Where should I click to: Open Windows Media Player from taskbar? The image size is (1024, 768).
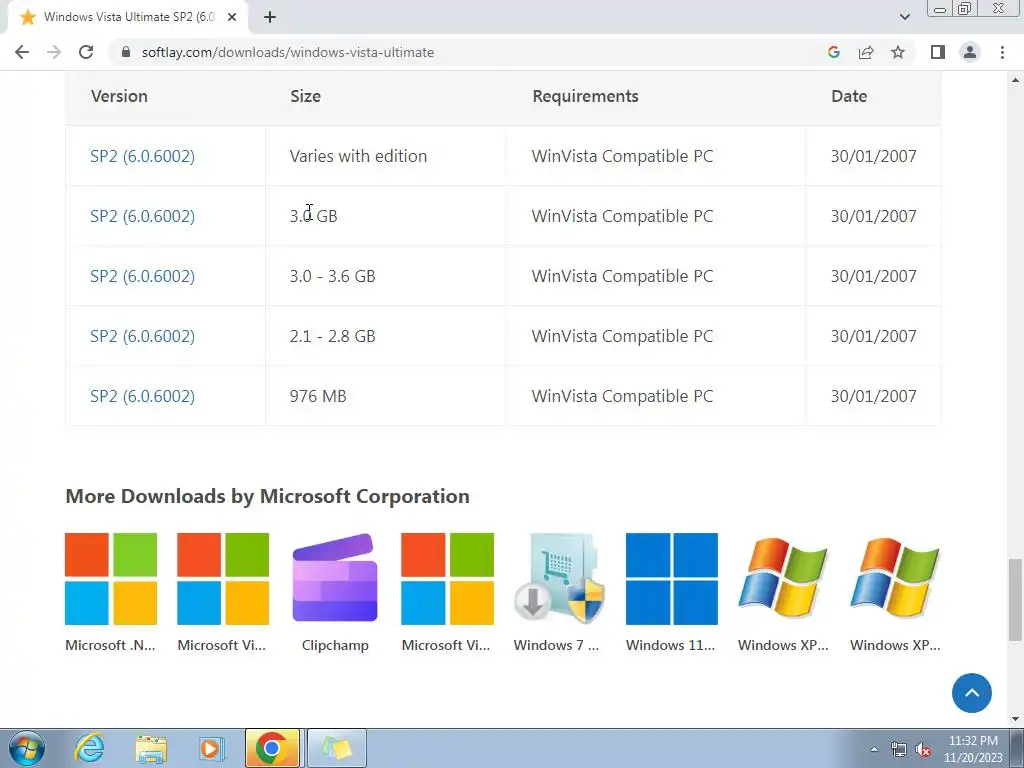point(211,748)
